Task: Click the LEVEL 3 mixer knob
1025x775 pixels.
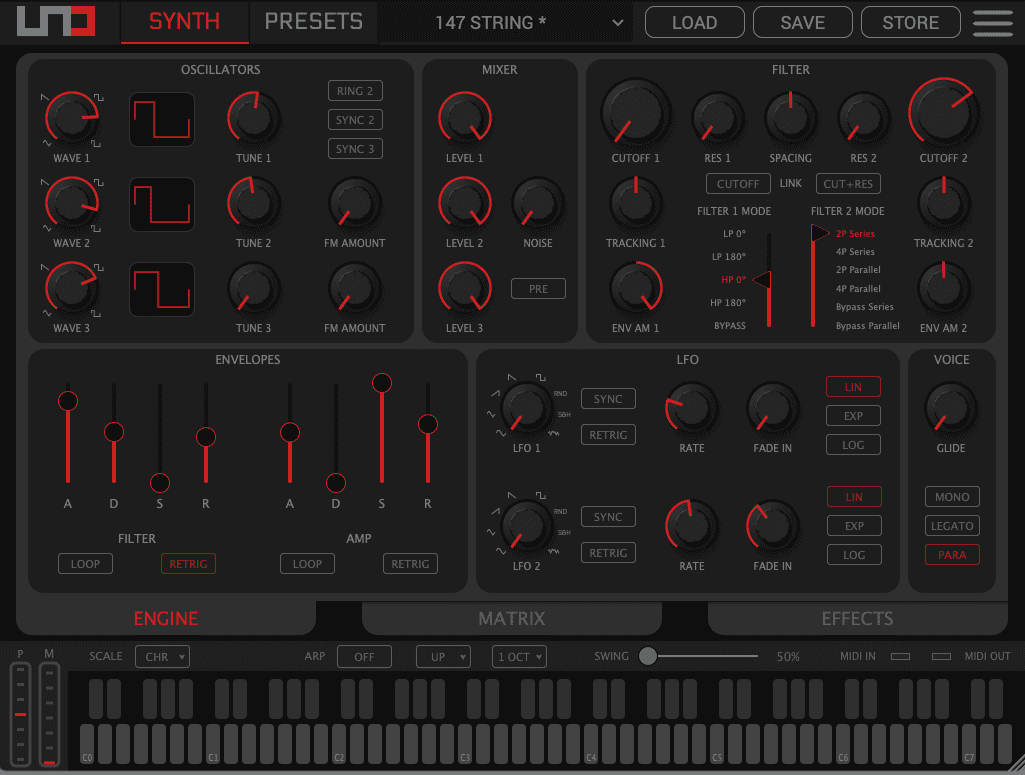Action: tap(465, 288)
